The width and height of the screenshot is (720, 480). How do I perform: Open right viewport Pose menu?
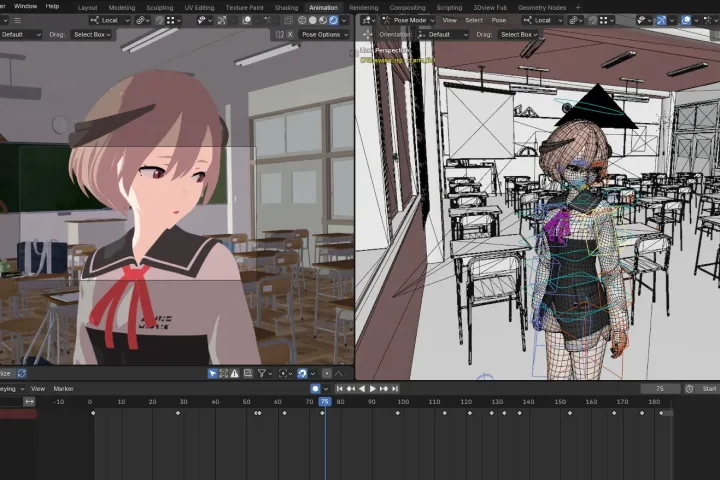[499, 20]
